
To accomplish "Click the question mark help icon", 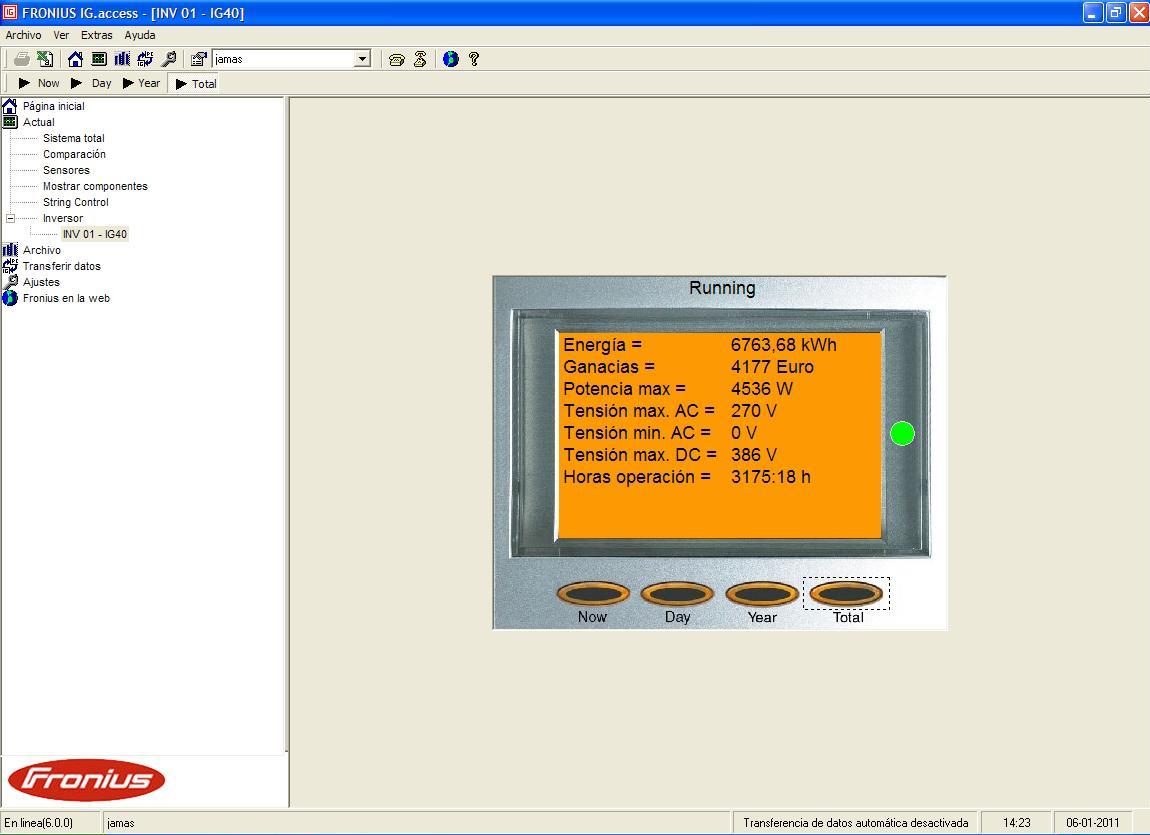I will coord(474,59).
